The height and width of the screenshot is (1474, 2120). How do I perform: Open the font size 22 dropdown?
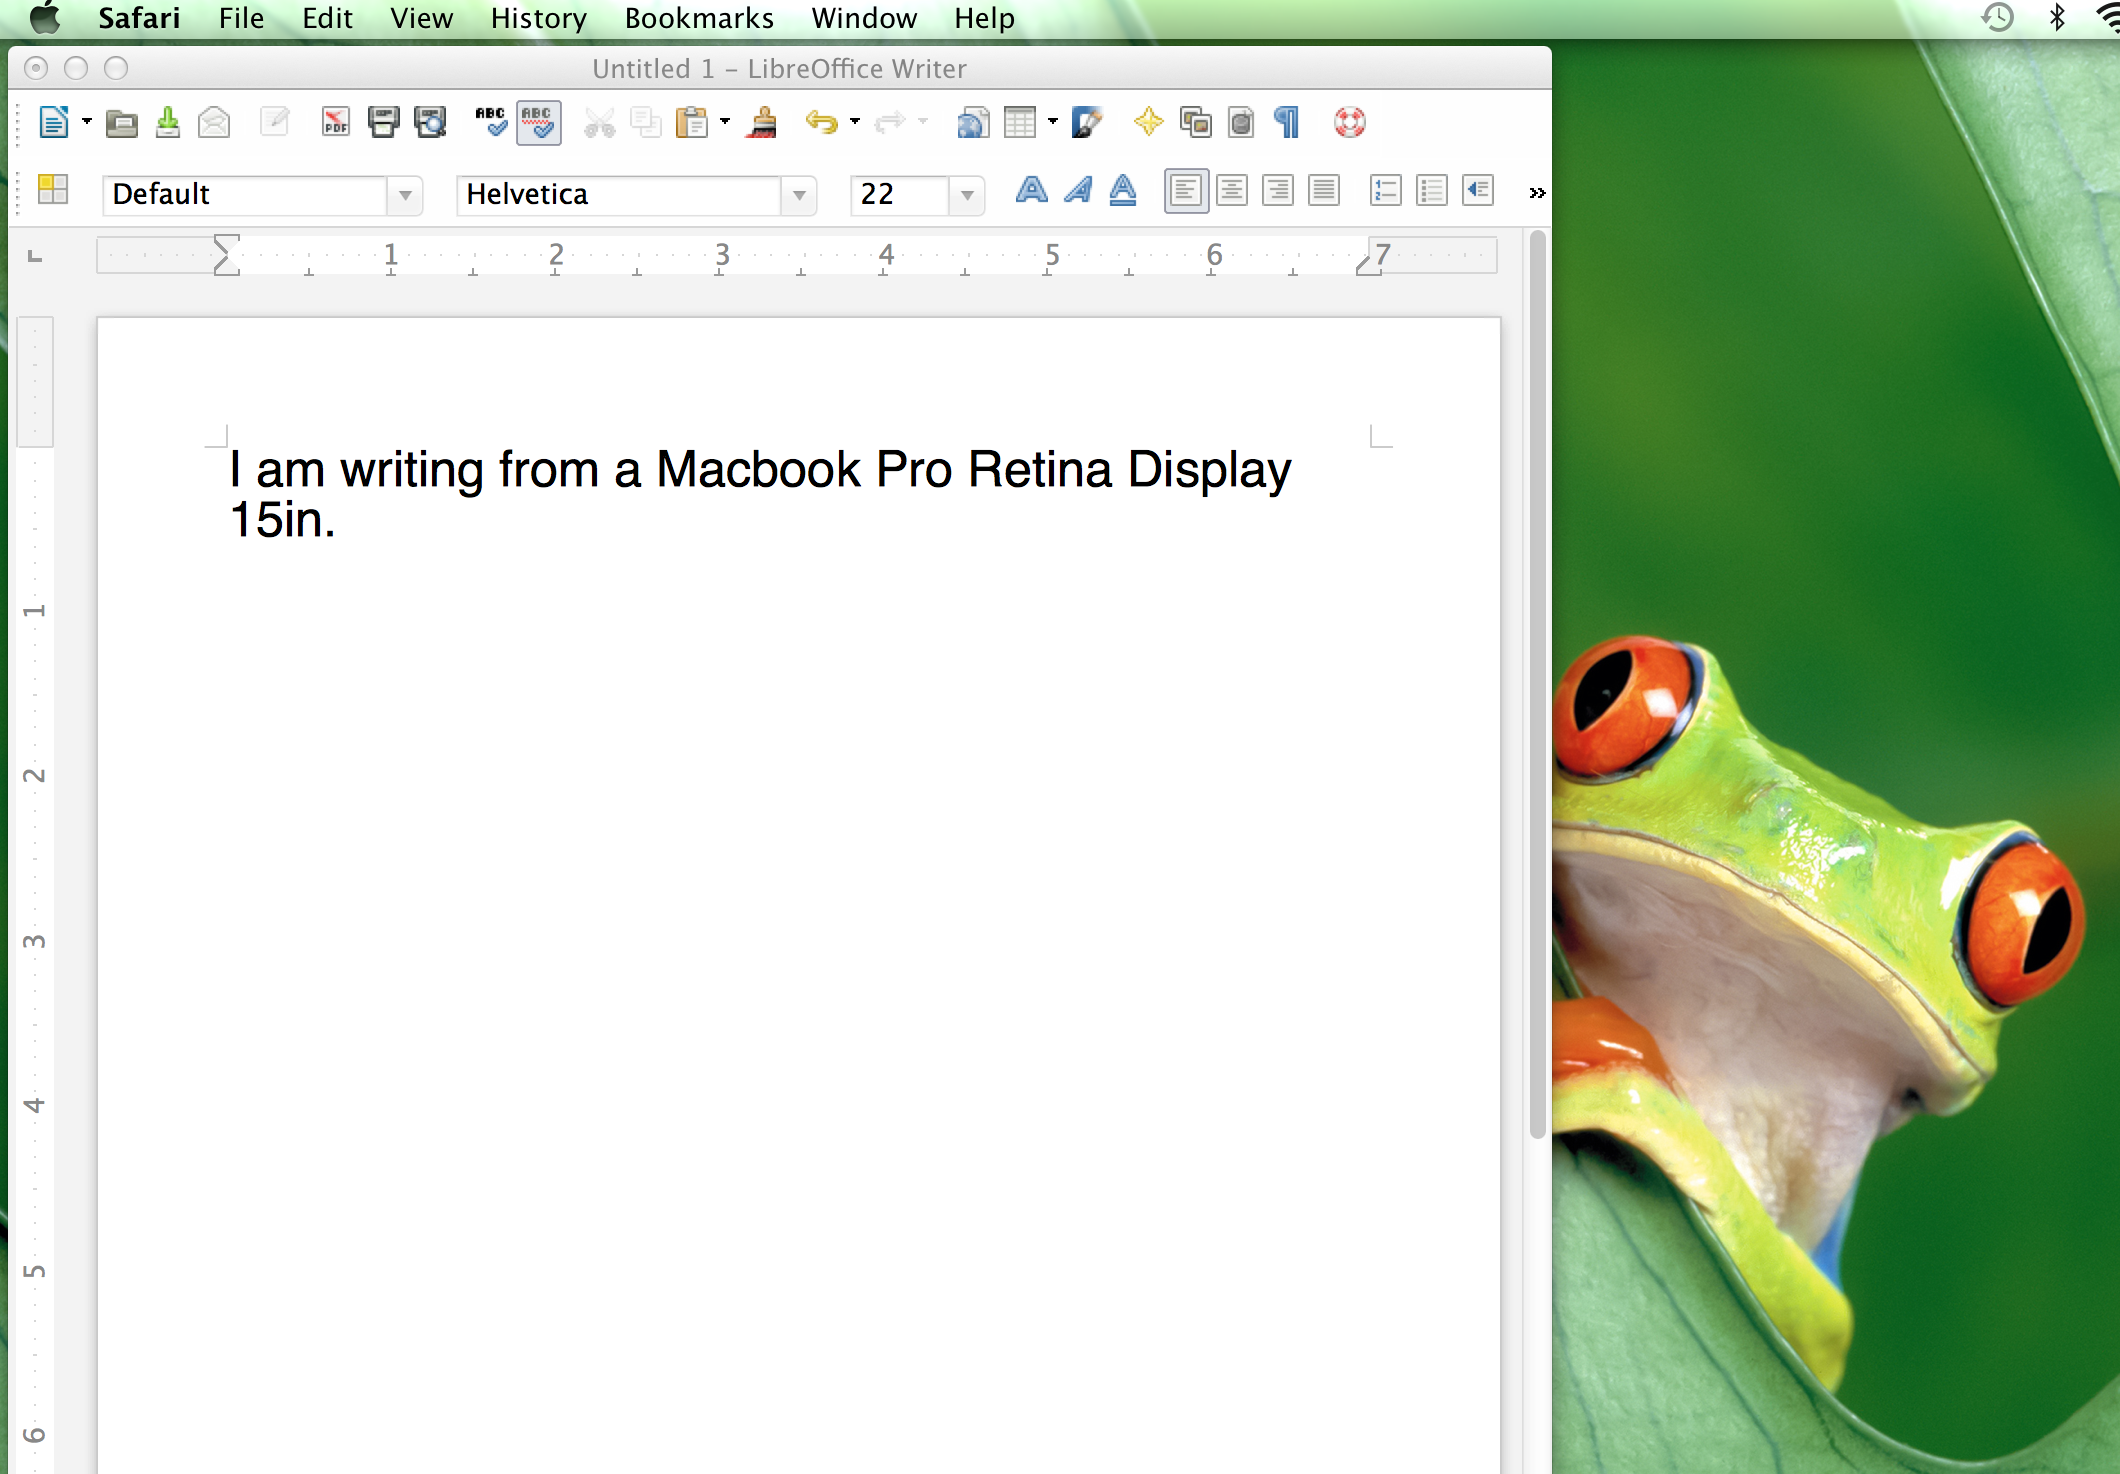click(x=966, y=195)
